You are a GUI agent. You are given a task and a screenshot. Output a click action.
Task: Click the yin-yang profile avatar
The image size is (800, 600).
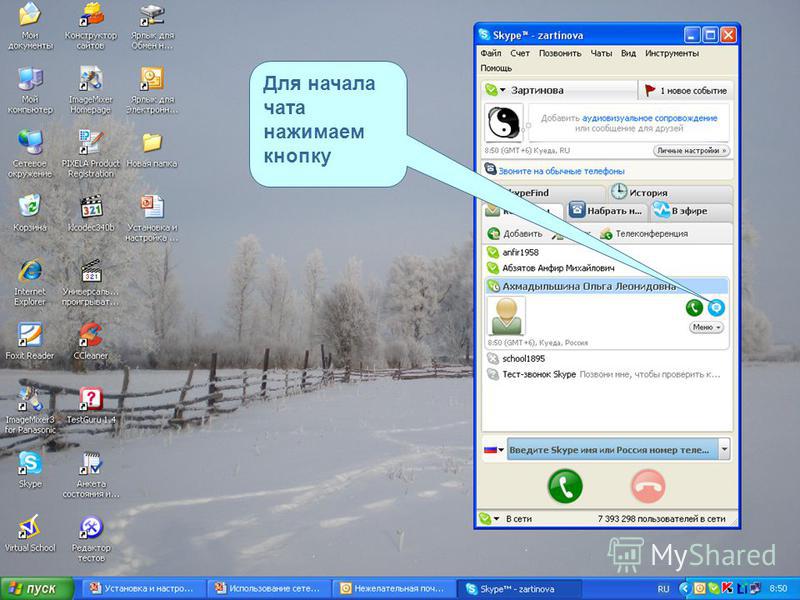click(504, 122)
